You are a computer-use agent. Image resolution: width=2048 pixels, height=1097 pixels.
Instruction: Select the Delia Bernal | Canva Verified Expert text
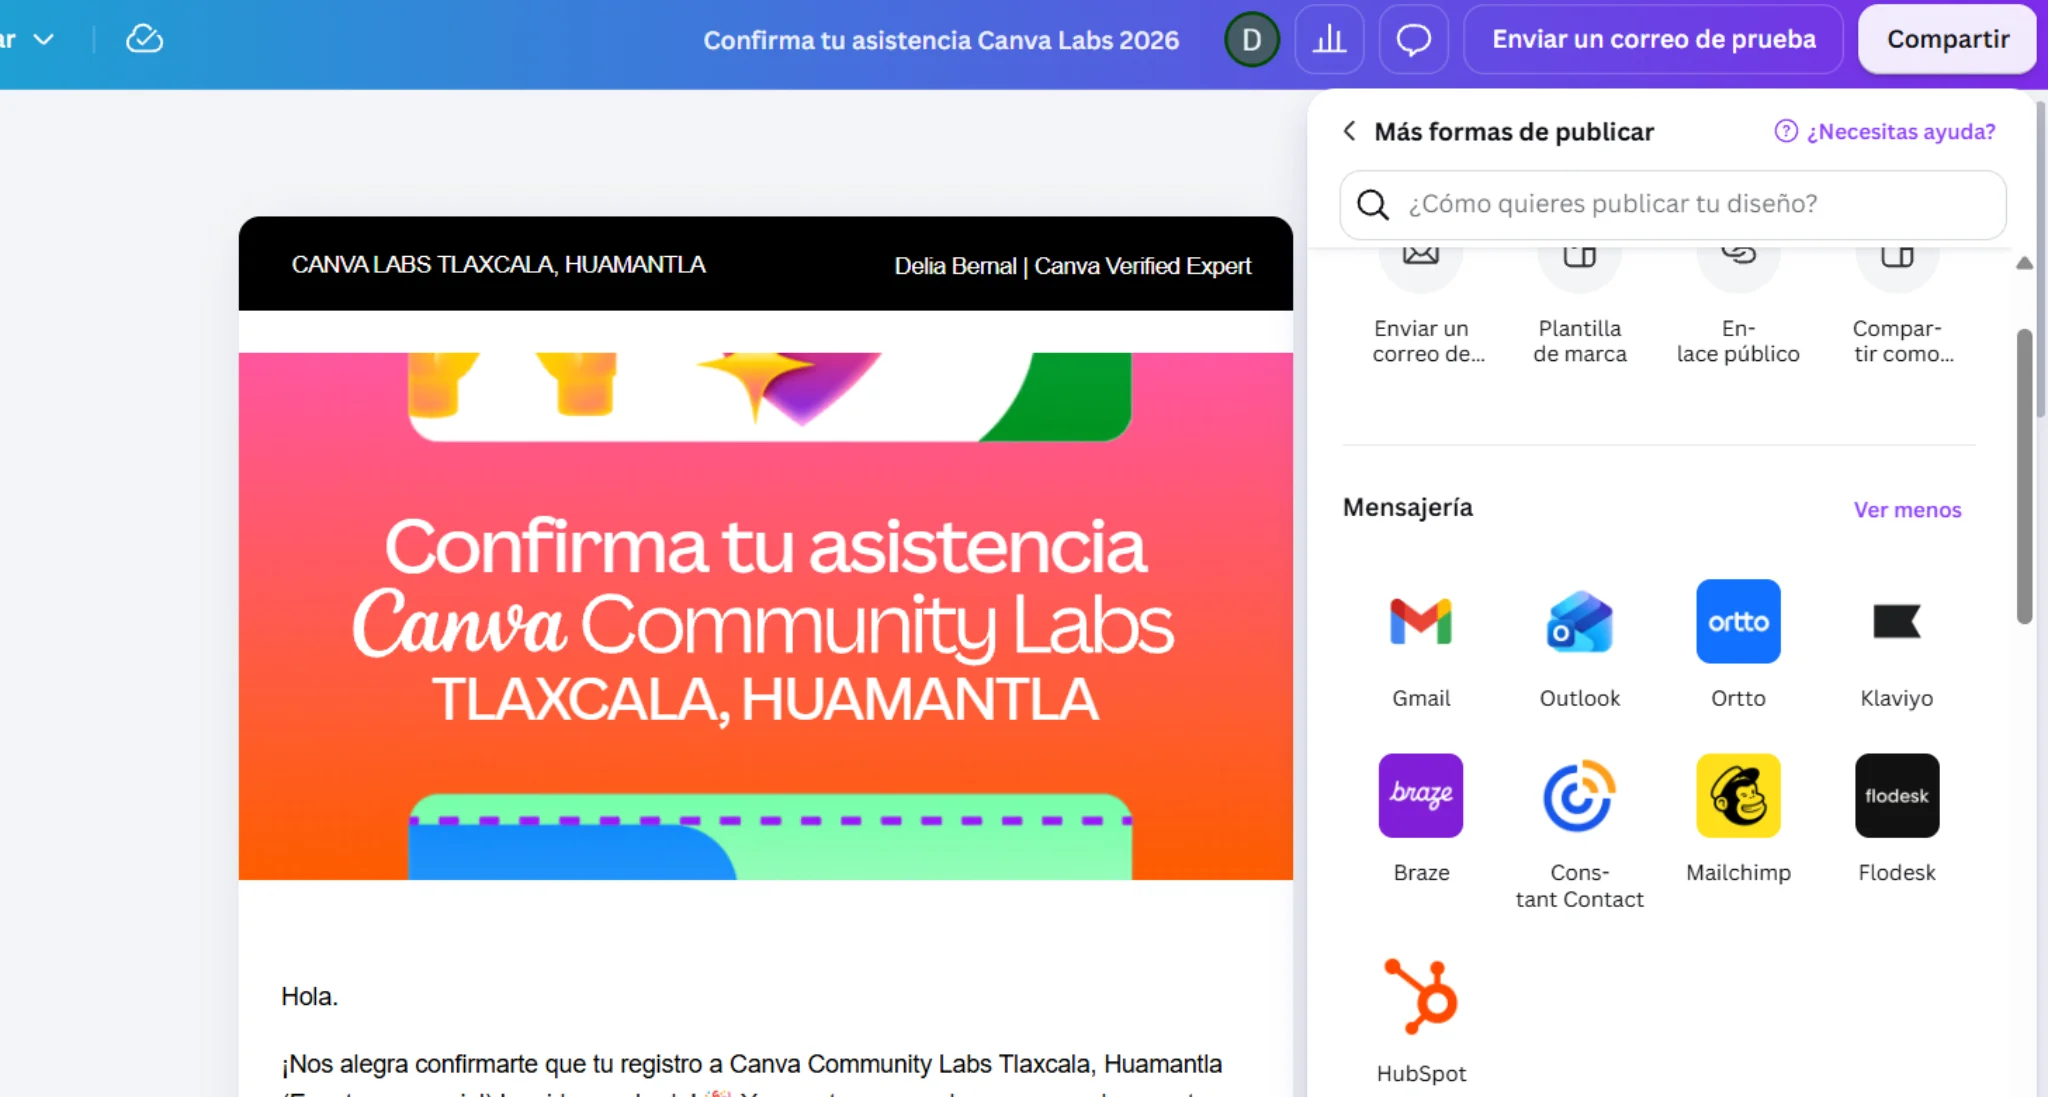[1072, 266]
